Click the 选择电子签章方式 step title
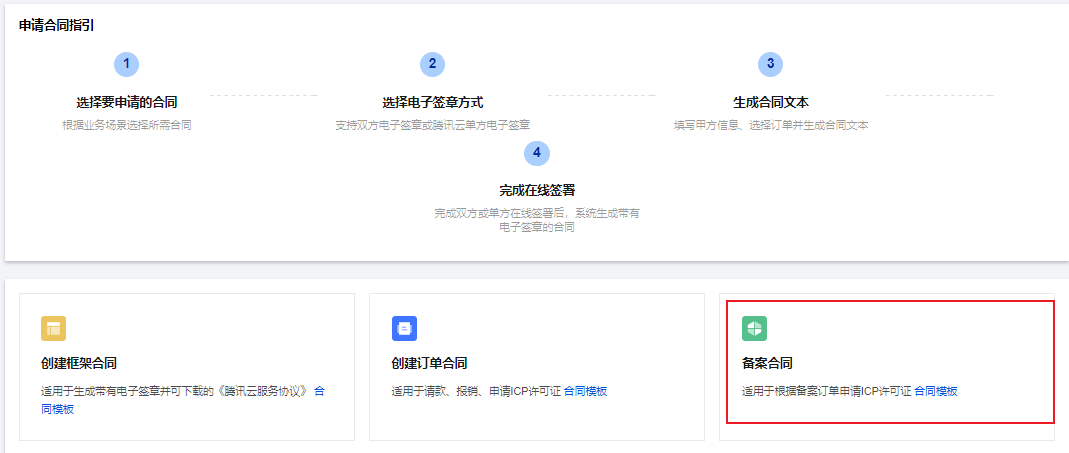The height and width of the screenshot is (453, 1069). (433, 103)
